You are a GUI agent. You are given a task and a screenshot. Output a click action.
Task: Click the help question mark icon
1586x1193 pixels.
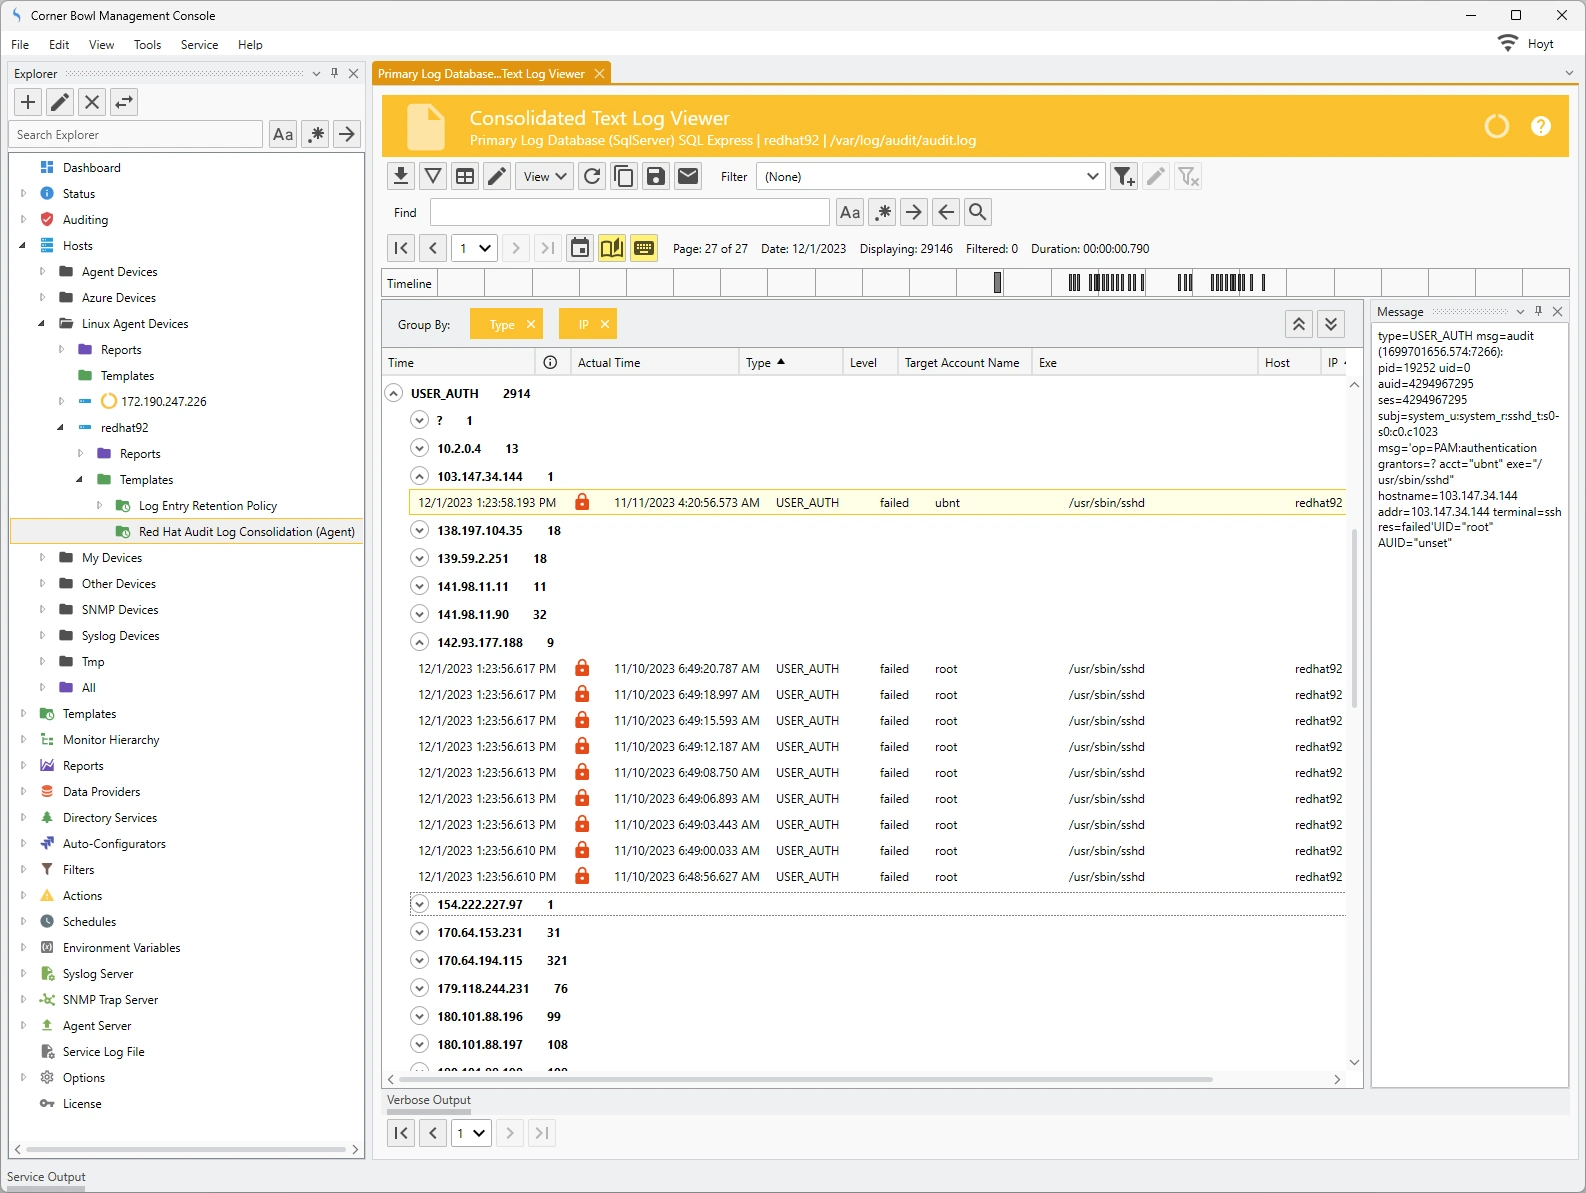tap(1541, 126)
